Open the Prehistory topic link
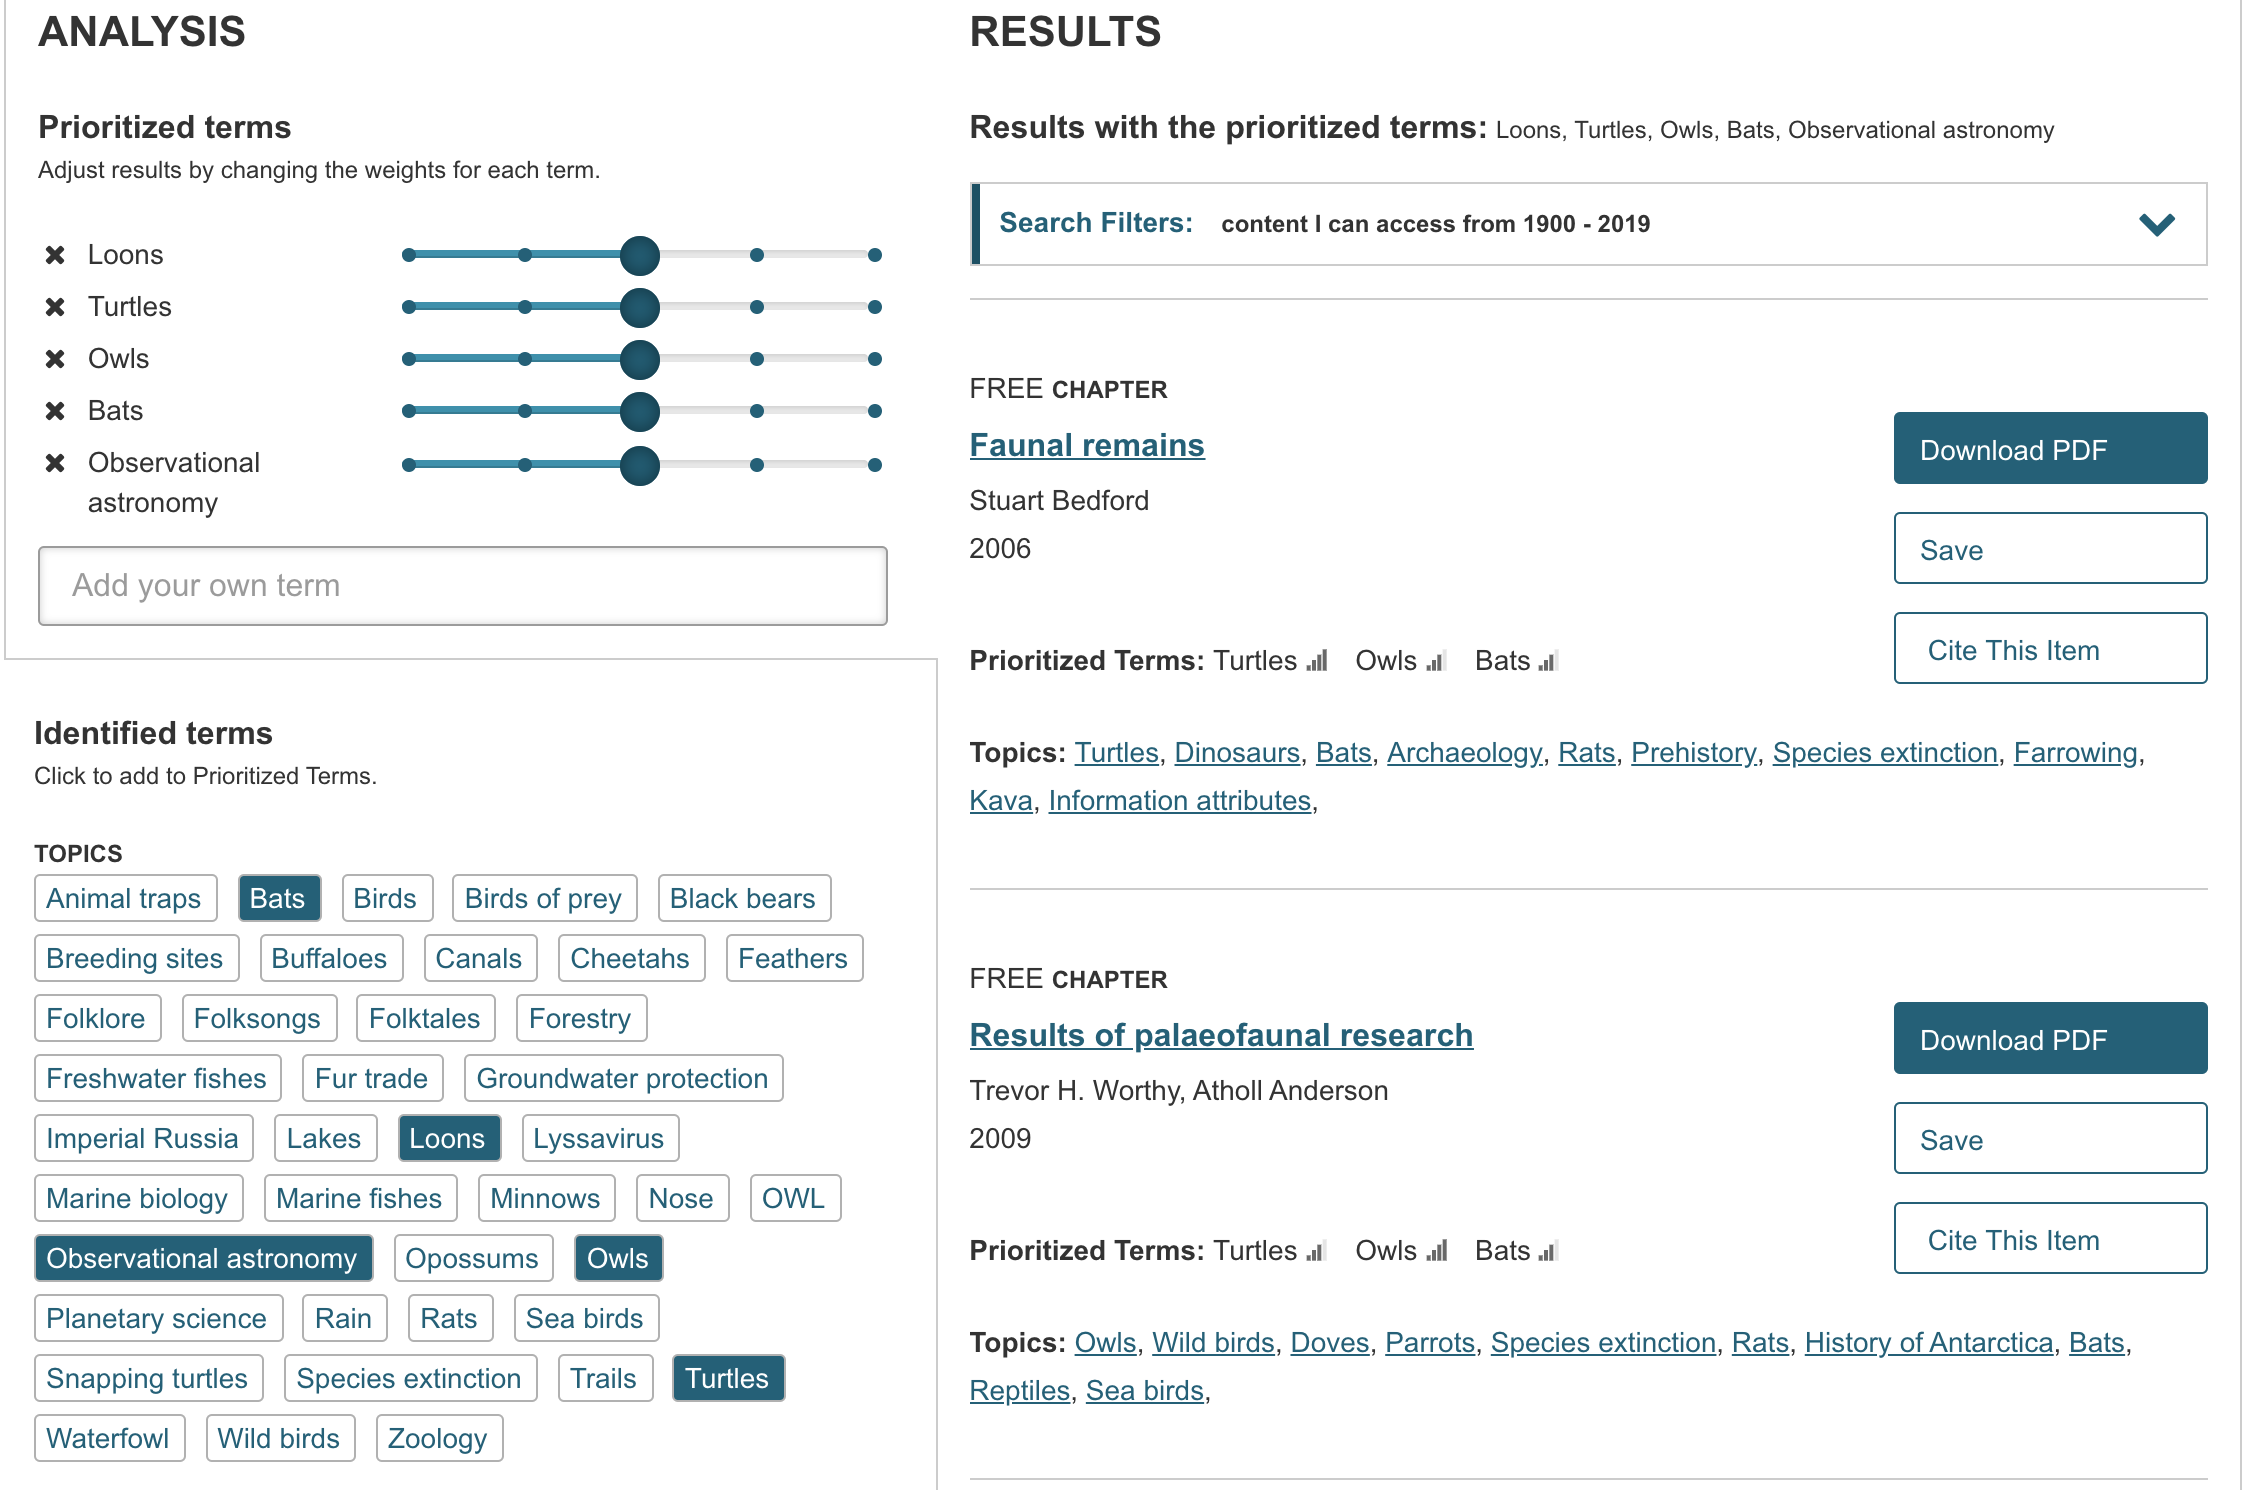Image resolution: width=2248 pixels, height=1490 pixels. (1693, 753)
